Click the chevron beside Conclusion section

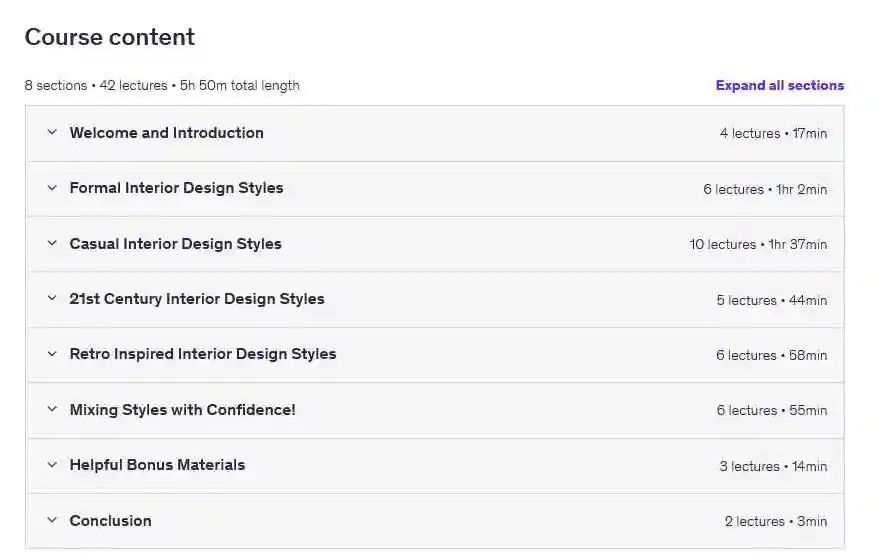coord(52,521)
